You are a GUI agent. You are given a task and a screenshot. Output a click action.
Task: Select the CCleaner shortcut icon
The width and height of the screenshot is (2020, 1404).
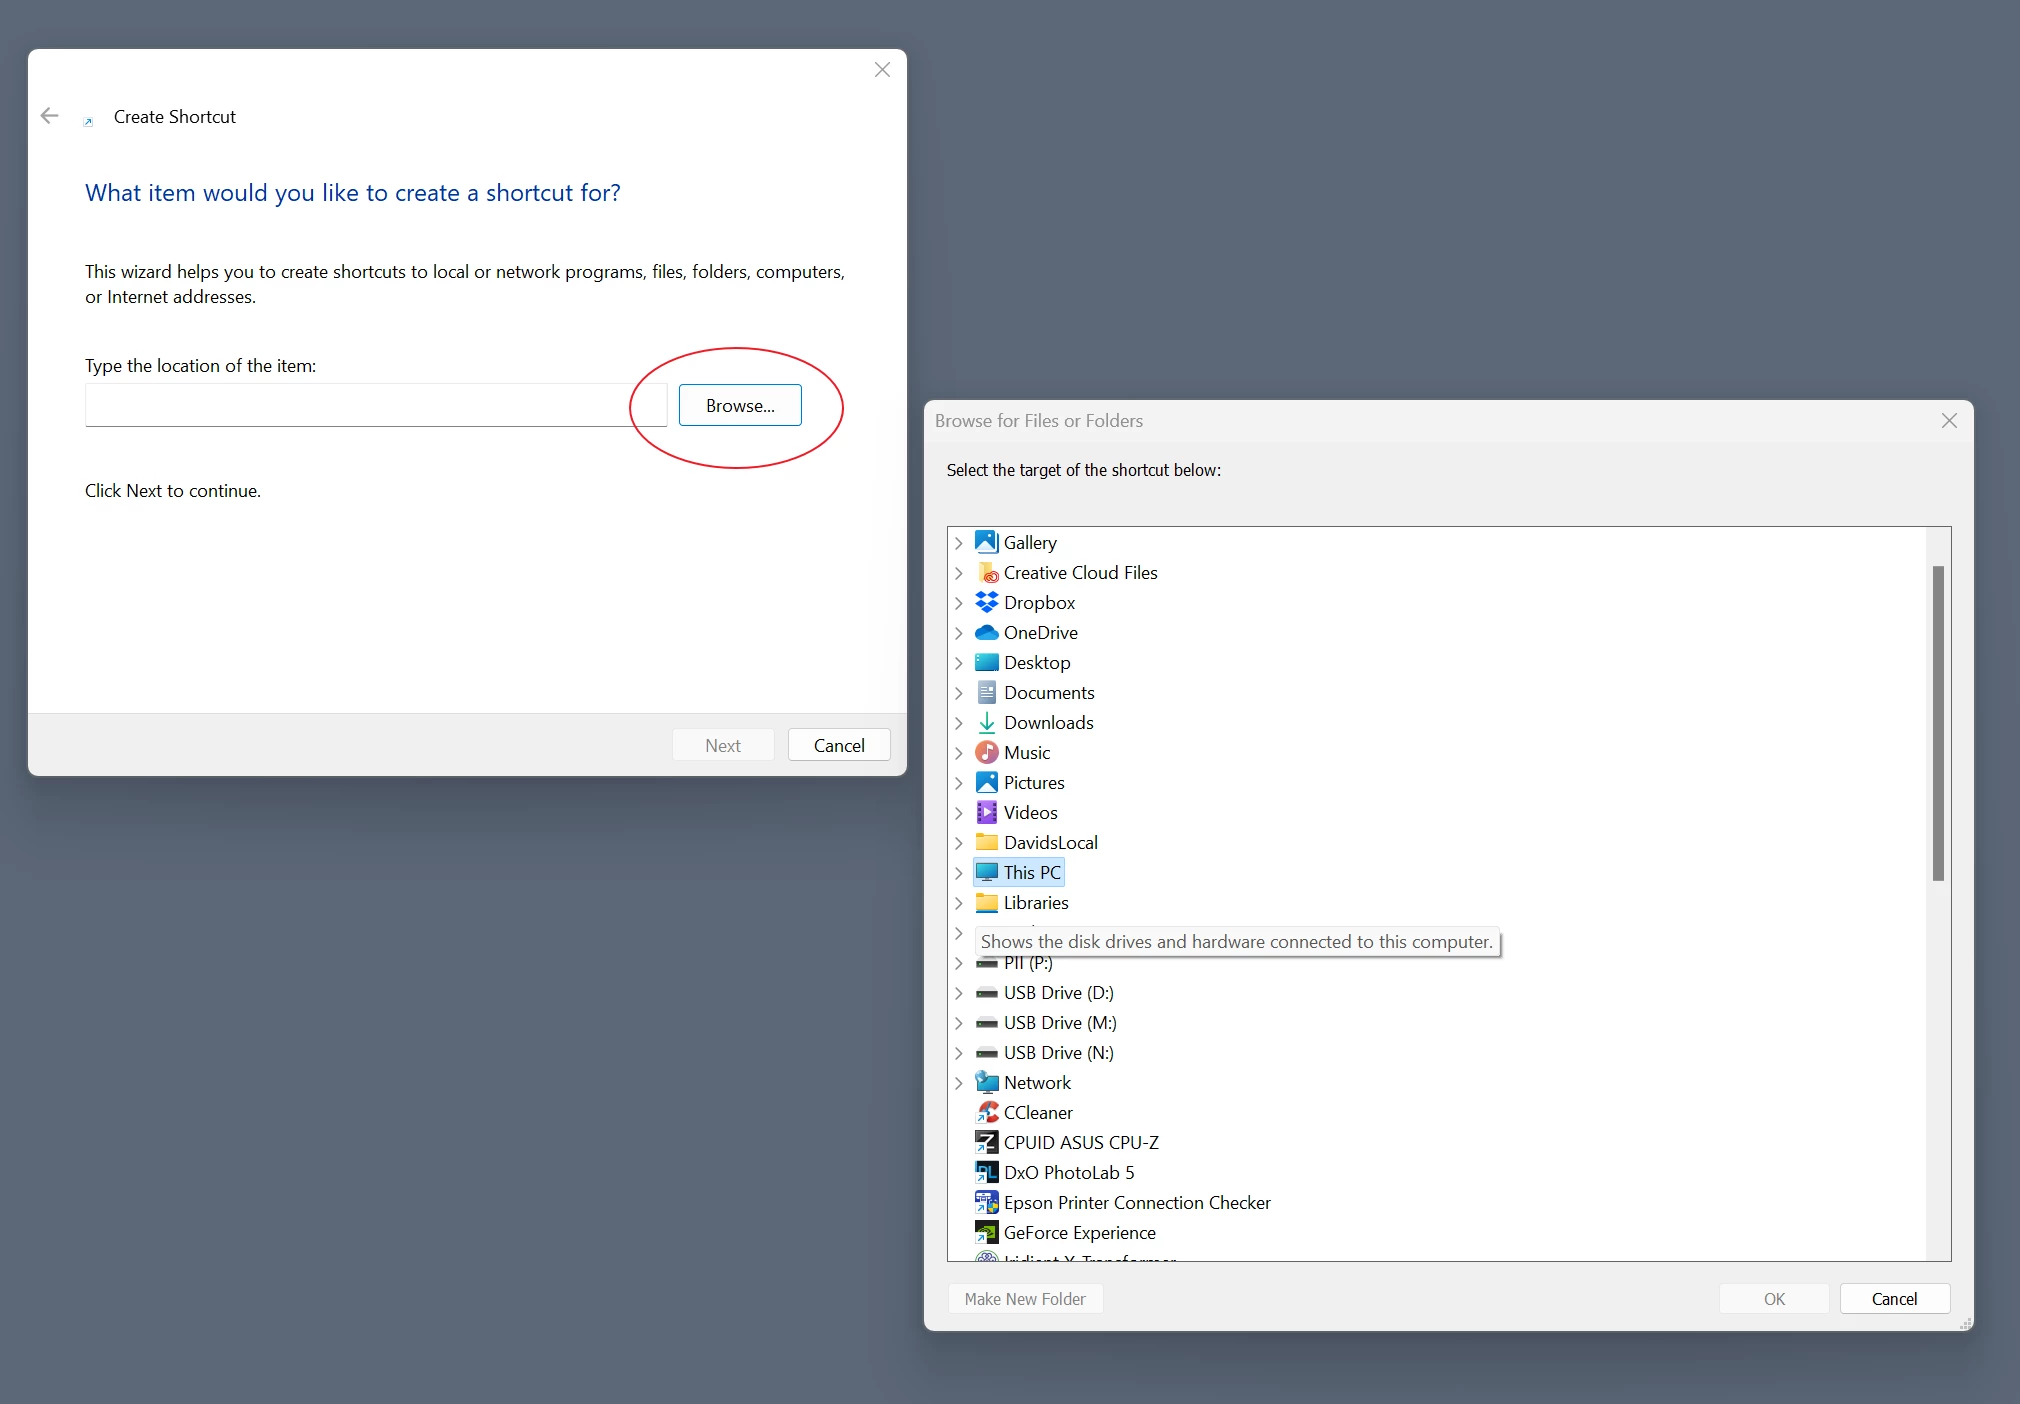pyautogui.click(x=987, y=1112)
